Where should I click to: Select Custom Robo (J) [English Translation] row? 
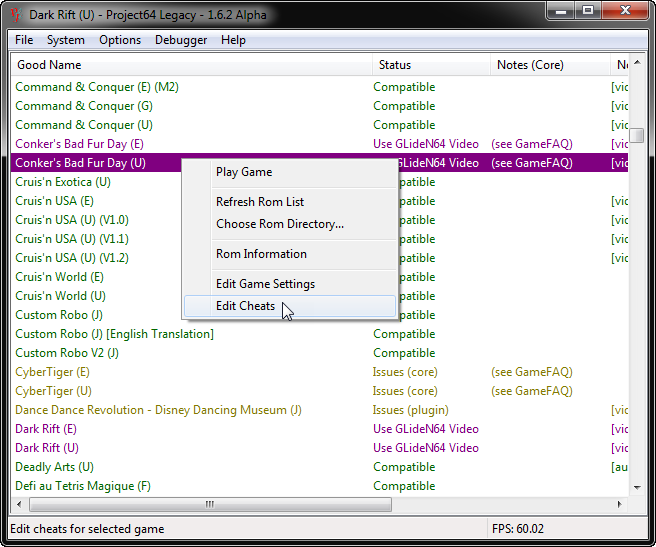[x=320, y=334]
